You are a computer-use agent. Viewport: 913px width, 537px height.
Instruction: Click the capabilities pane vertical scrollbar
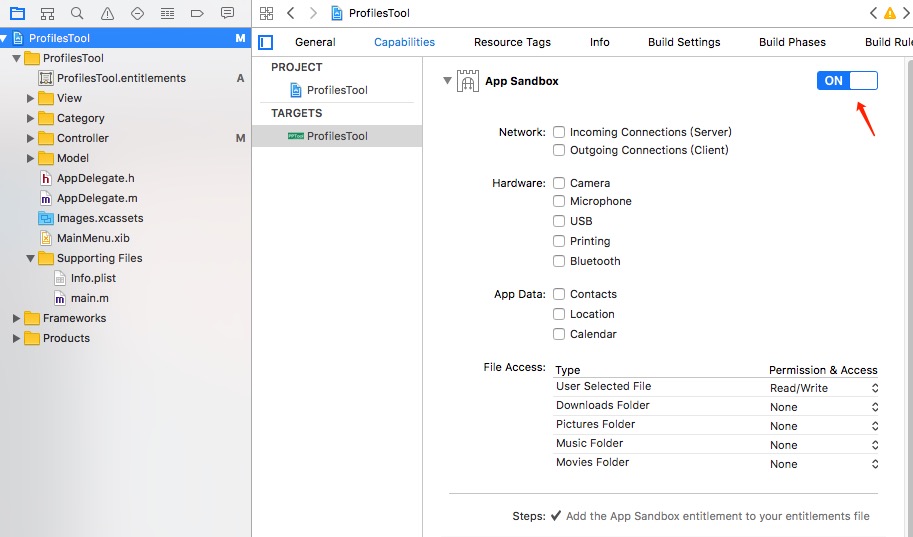910,297
